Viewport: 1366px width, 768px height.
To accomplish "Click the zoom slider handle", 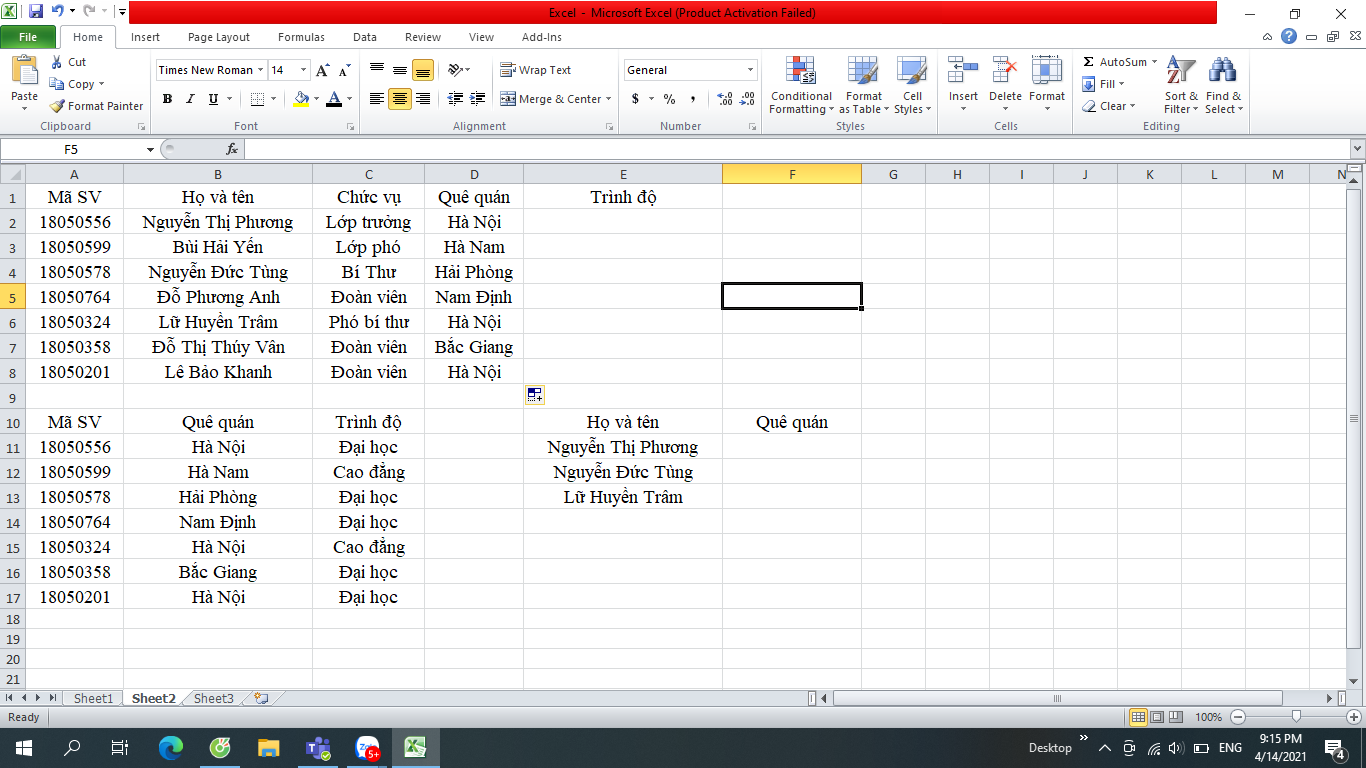I will tap(1296, 717).
